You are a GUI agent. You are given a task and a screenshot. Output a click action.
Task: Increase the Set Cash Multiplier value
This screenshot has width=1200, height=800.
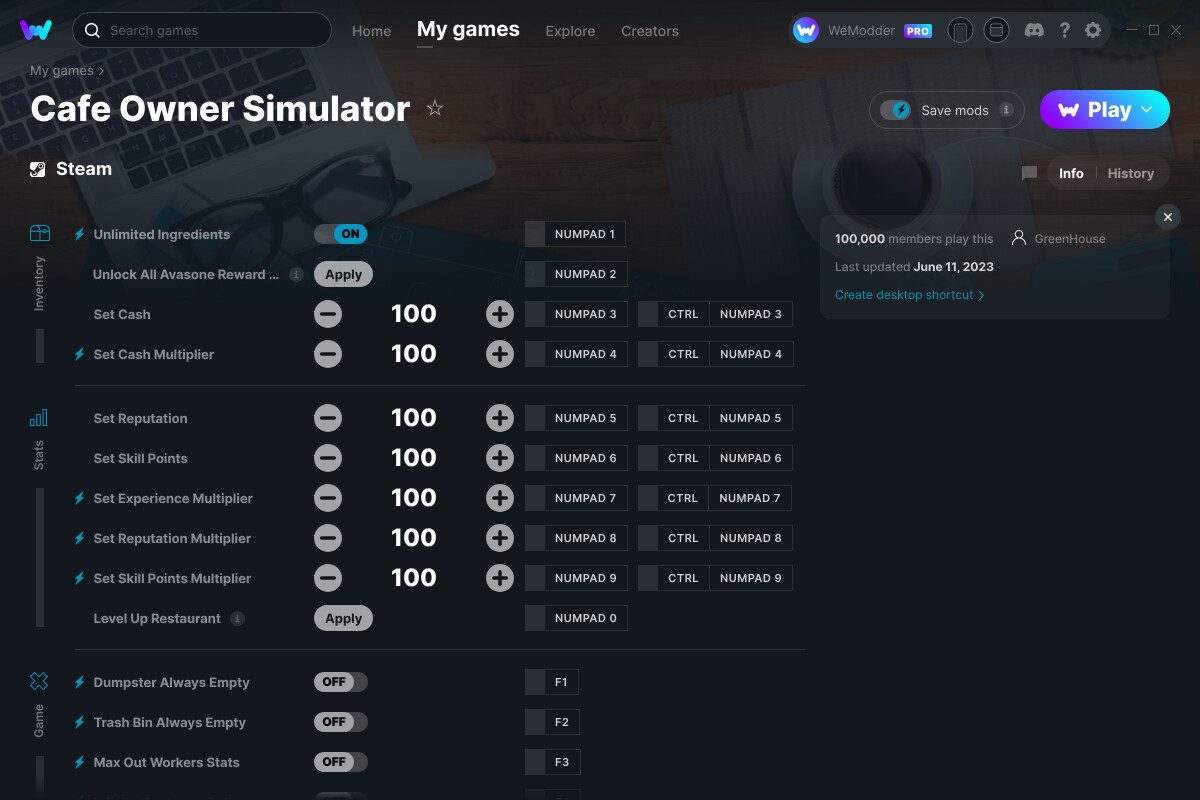click(500, 354)
